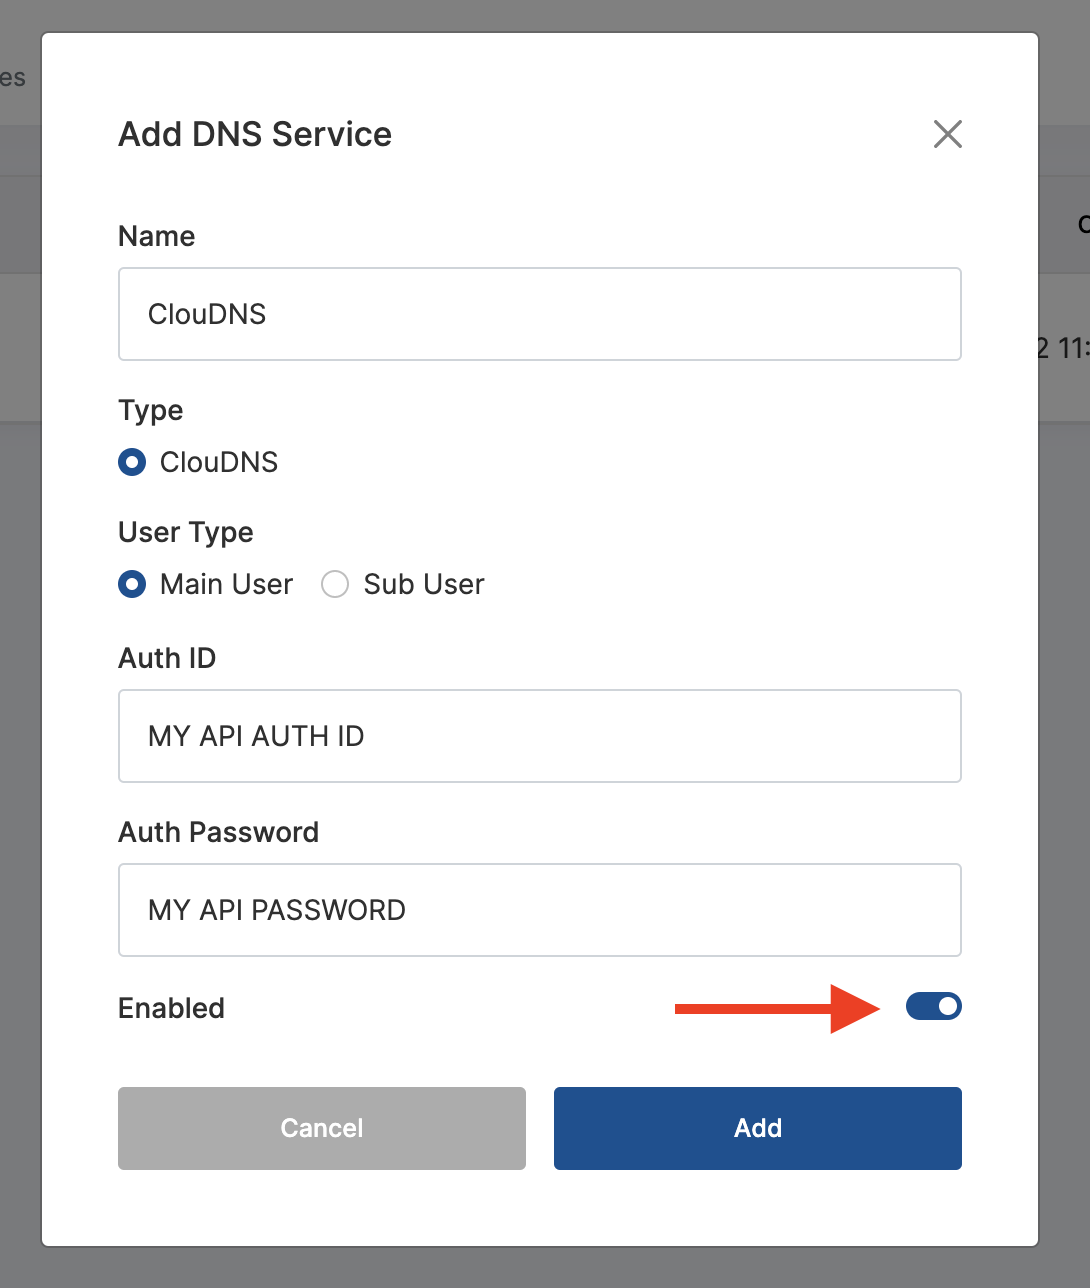
Task: Click the Auth ID label
Action: tap(167, 658)
